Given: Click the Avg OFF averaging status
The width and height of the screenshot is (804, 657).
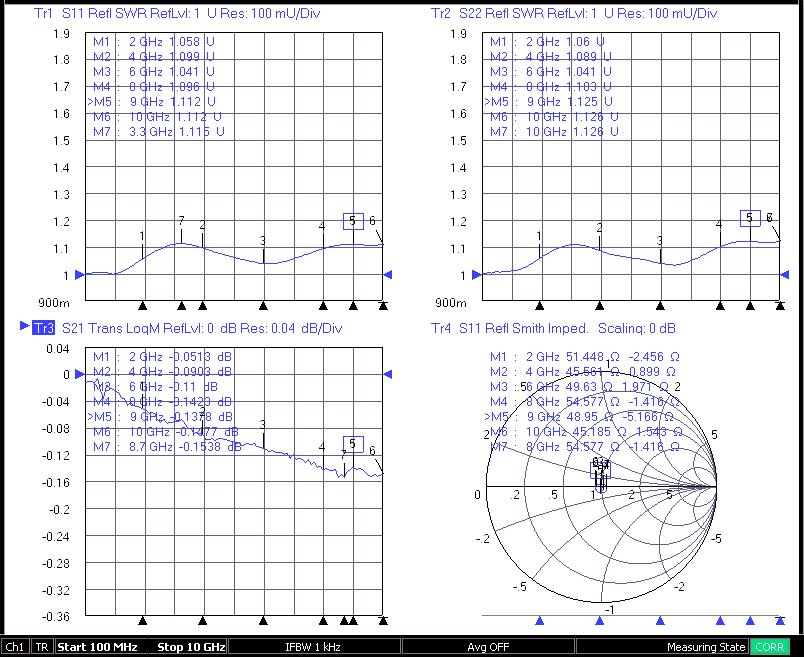Looking at the screenshot, I should (x=488, y=647).
